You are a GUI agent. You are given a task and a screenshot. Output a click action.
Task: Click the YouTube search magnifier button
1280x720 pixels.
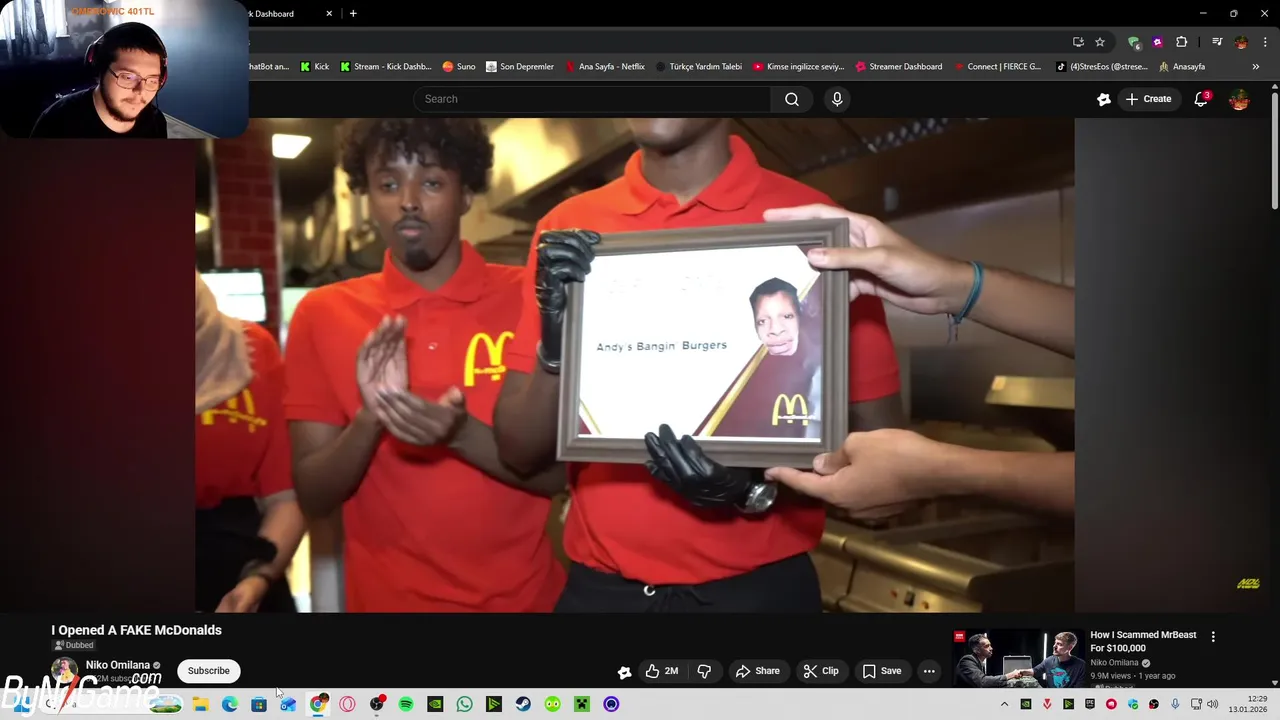(791, 99)
